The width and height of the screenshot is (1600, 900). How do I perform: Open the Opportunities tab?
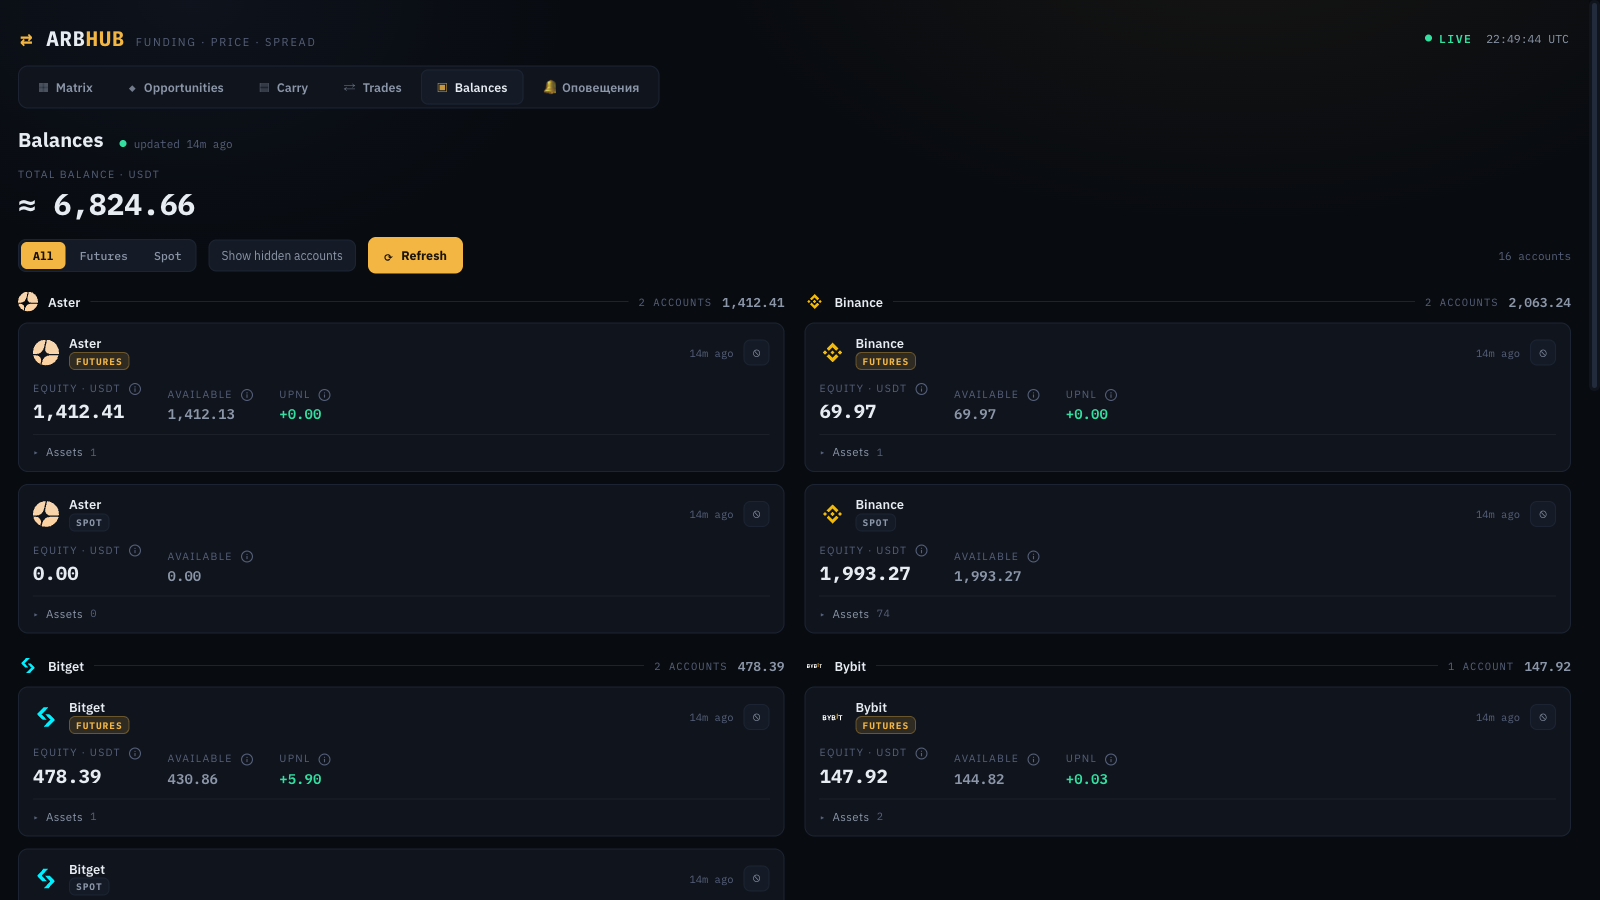pyautogui.click(x=176, y=88)
